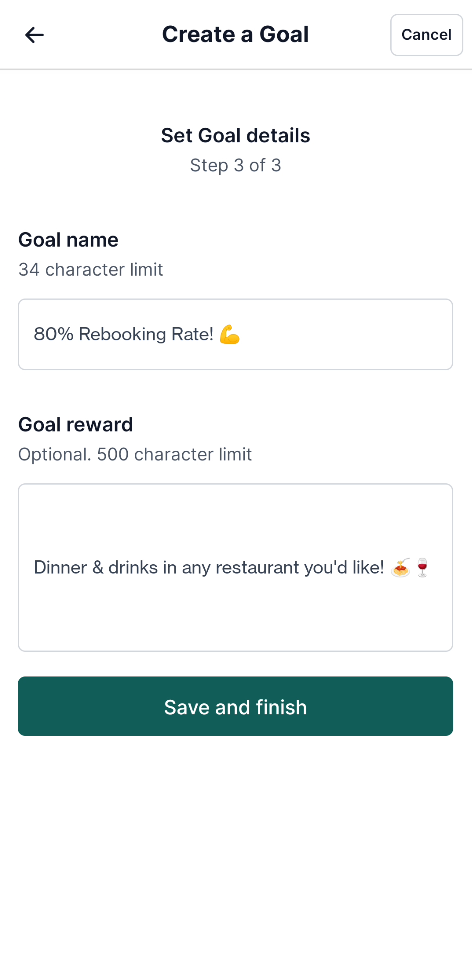Go back using the left arrow icon
472x964 pixels.
(34, 35)
